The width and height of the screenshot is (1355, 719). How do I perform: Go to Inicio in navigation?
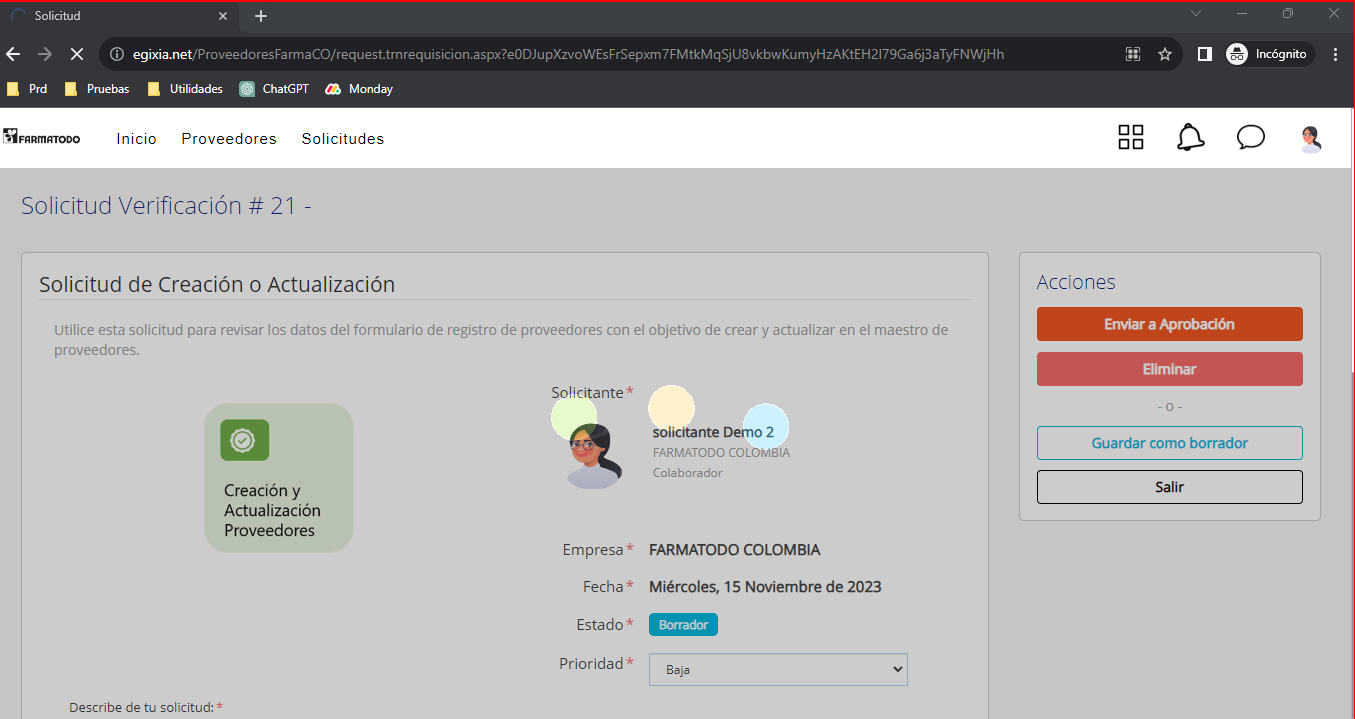click(136, 139)
